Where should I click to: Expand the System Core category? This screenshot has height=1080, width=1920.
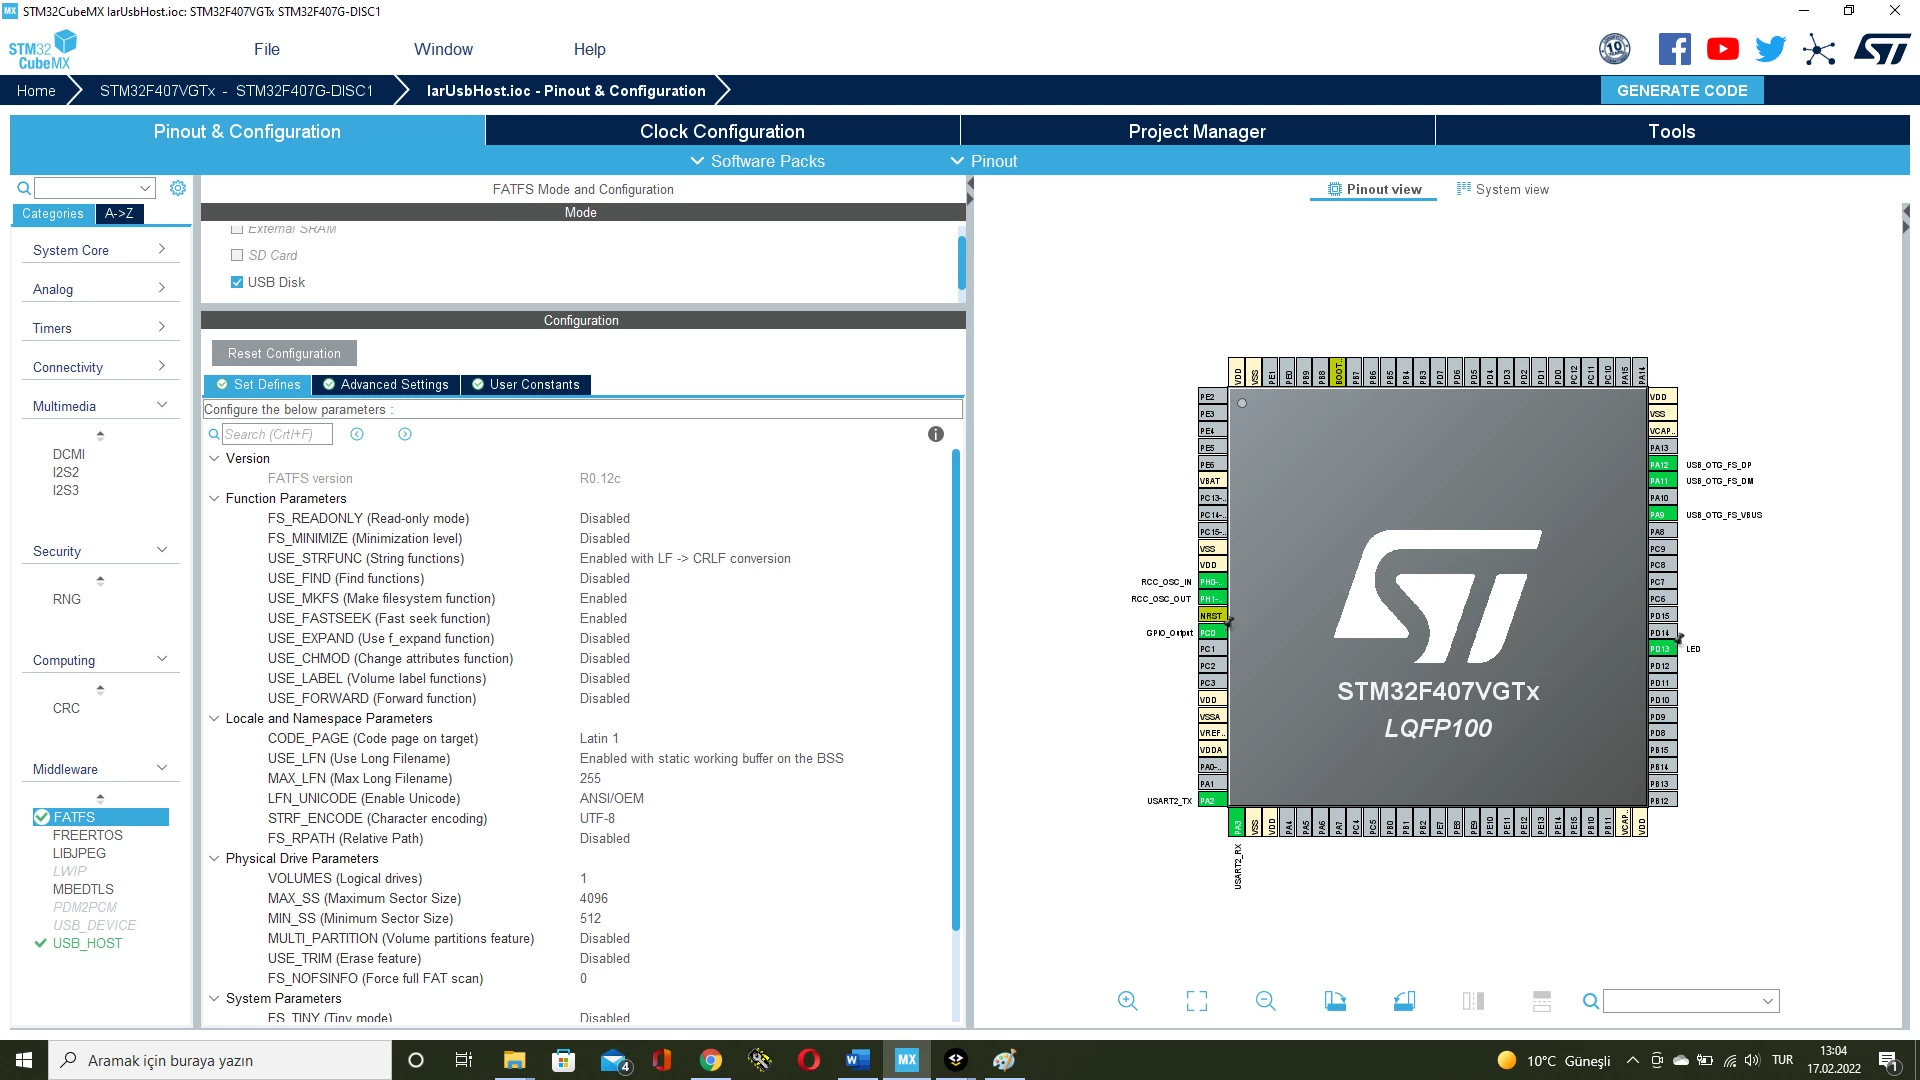(98, 250)
